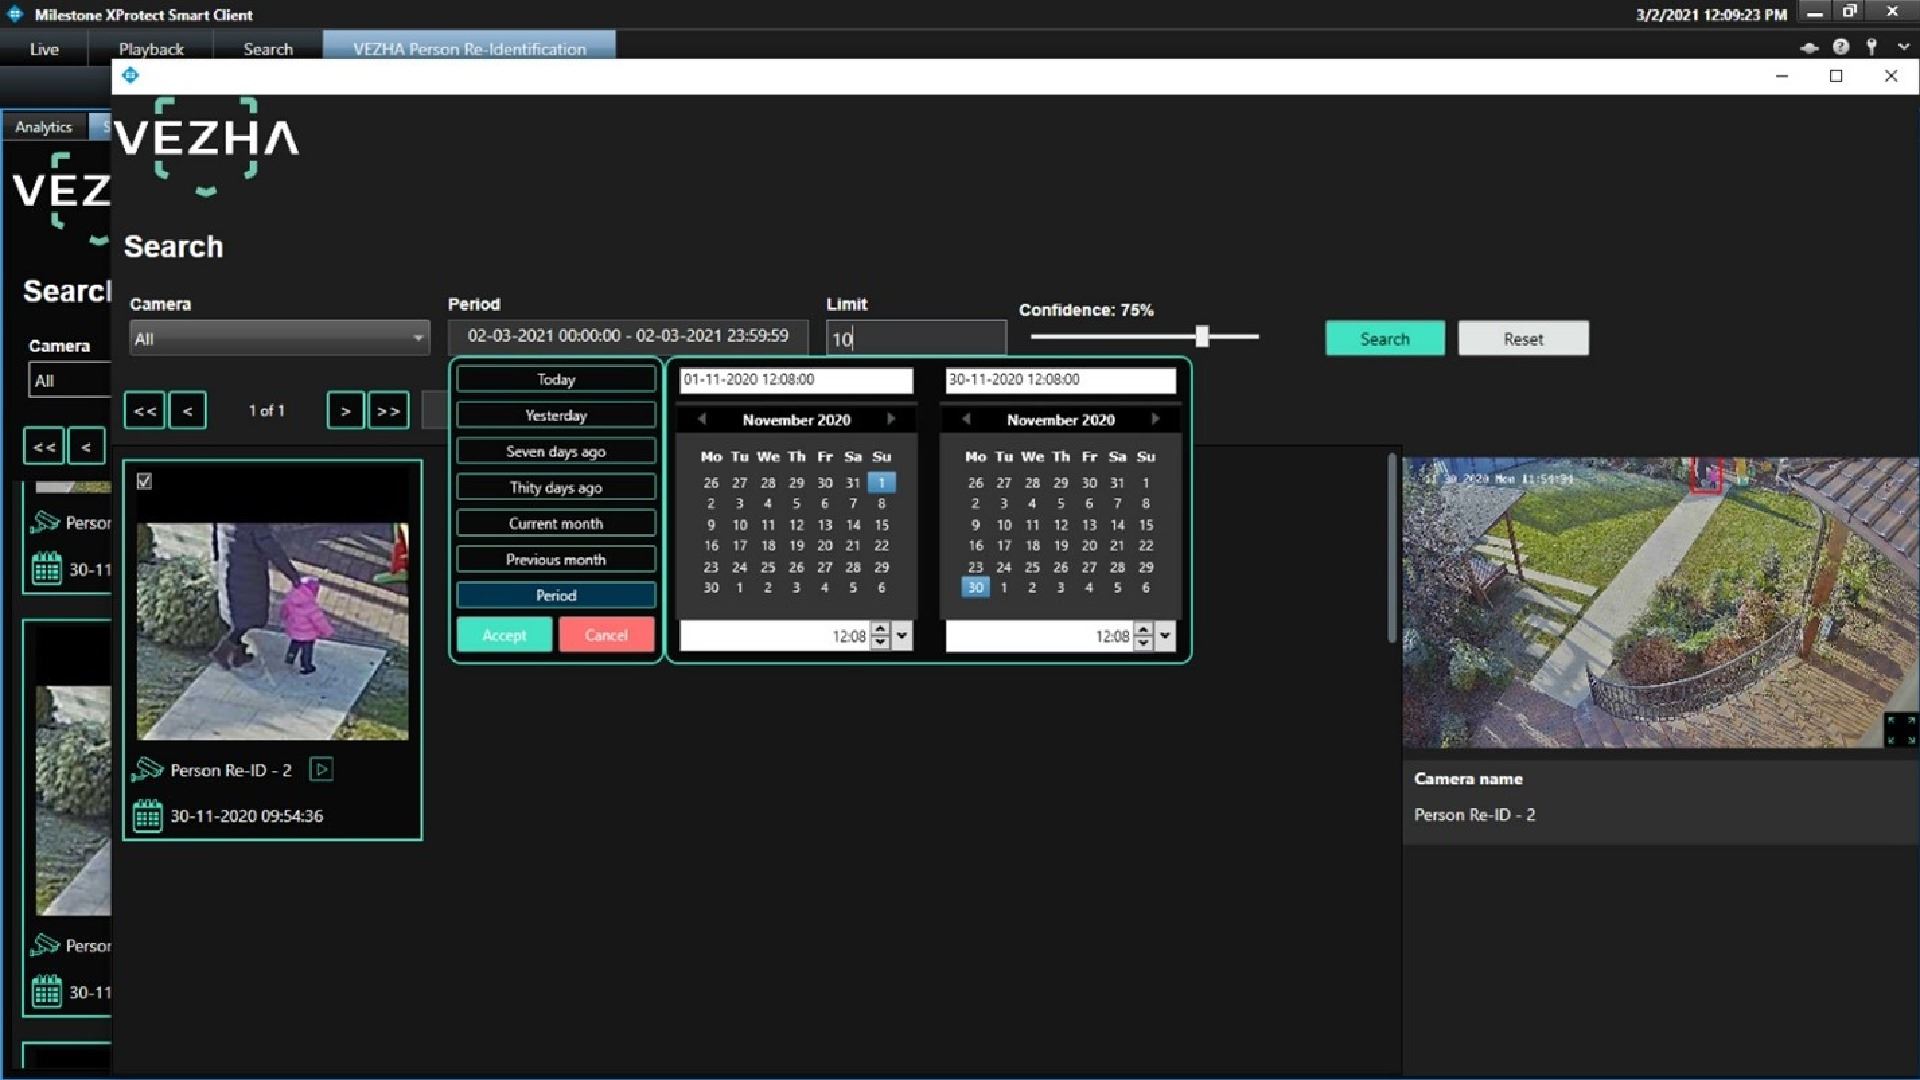
Task: Adjust the Confidence 75% slider handle
Action: click(1202, 336)
